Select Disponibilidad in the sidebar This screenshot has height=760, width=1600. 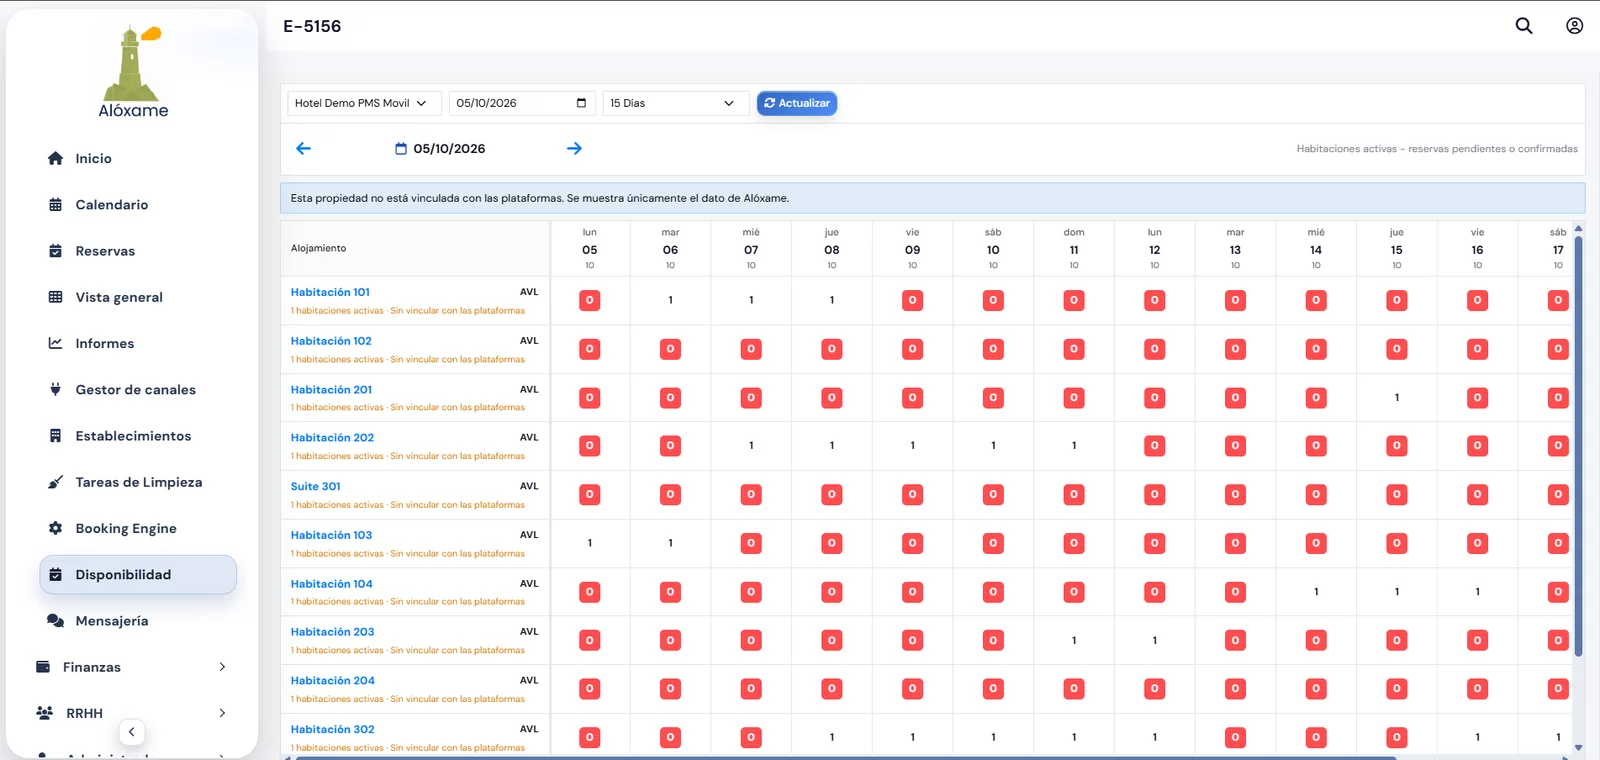coord(138,575)
